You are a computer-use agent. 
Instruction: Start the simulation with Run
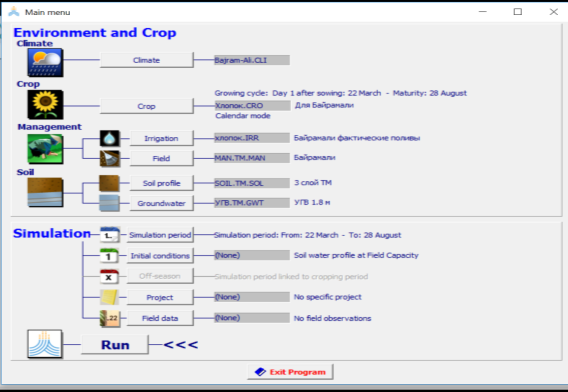pyautogui.click(x=115, y=345)
